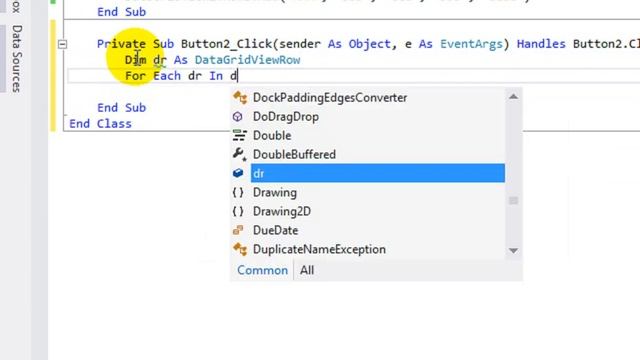Switch to the All IntelliSense tab
This screenshot has height=360, width=640.
click(x=307, y=270)
